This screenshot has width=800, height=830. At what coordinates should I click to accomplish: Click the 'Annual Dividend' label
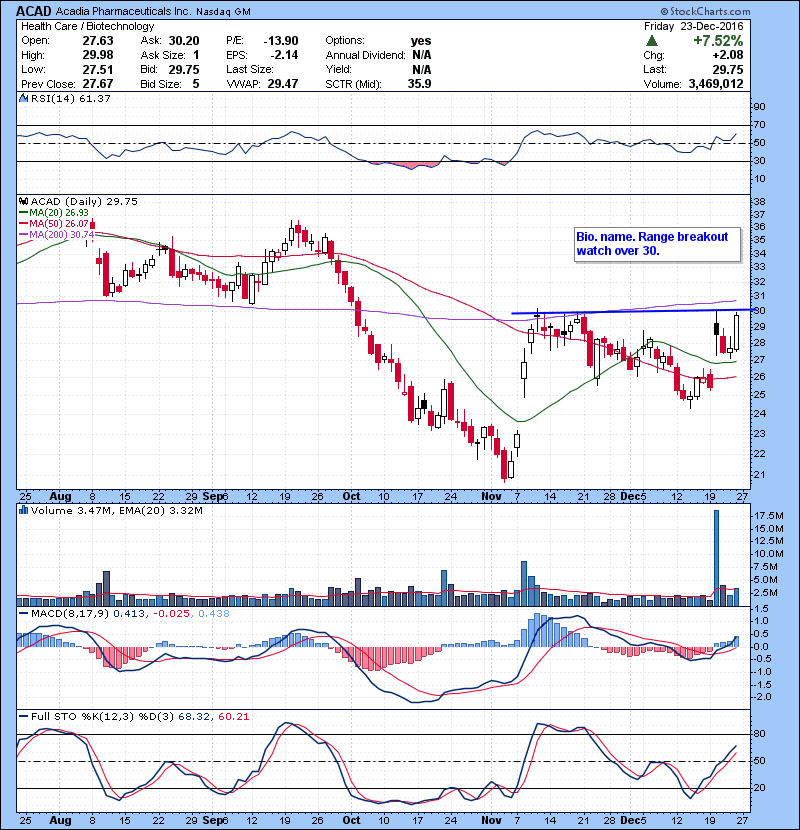[x=365, y=55]
